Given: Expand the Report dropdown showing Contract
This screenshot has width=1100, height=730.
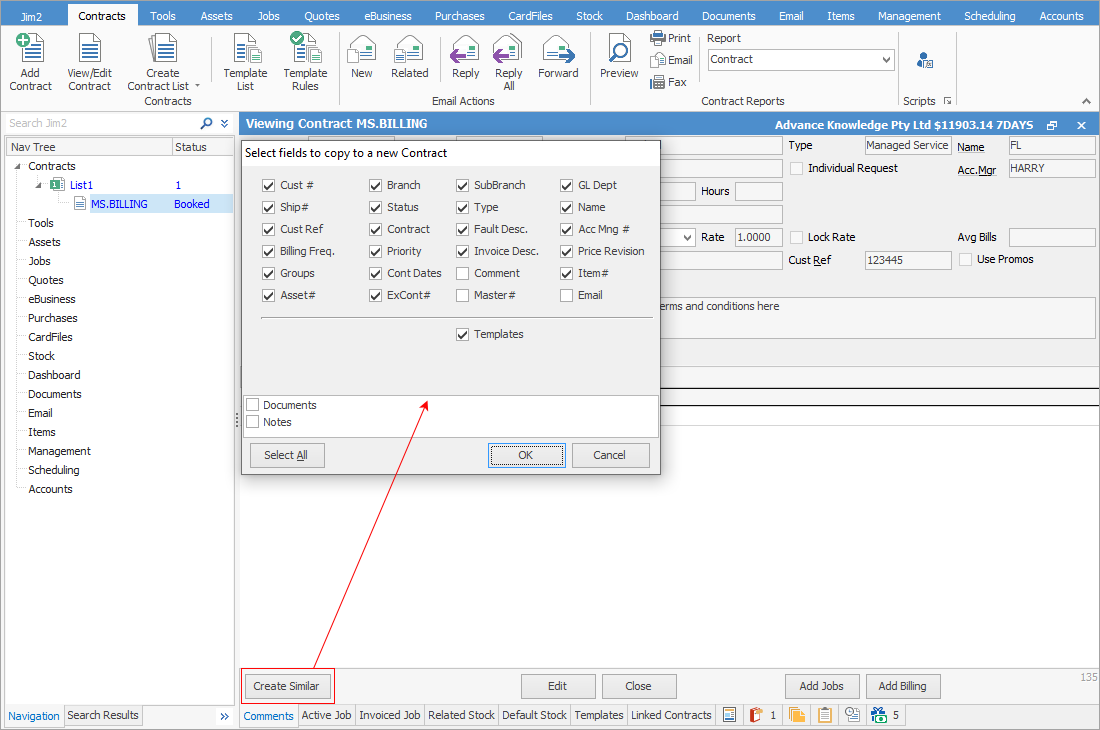Looking at the screenshot, I should tap(886, 60).
